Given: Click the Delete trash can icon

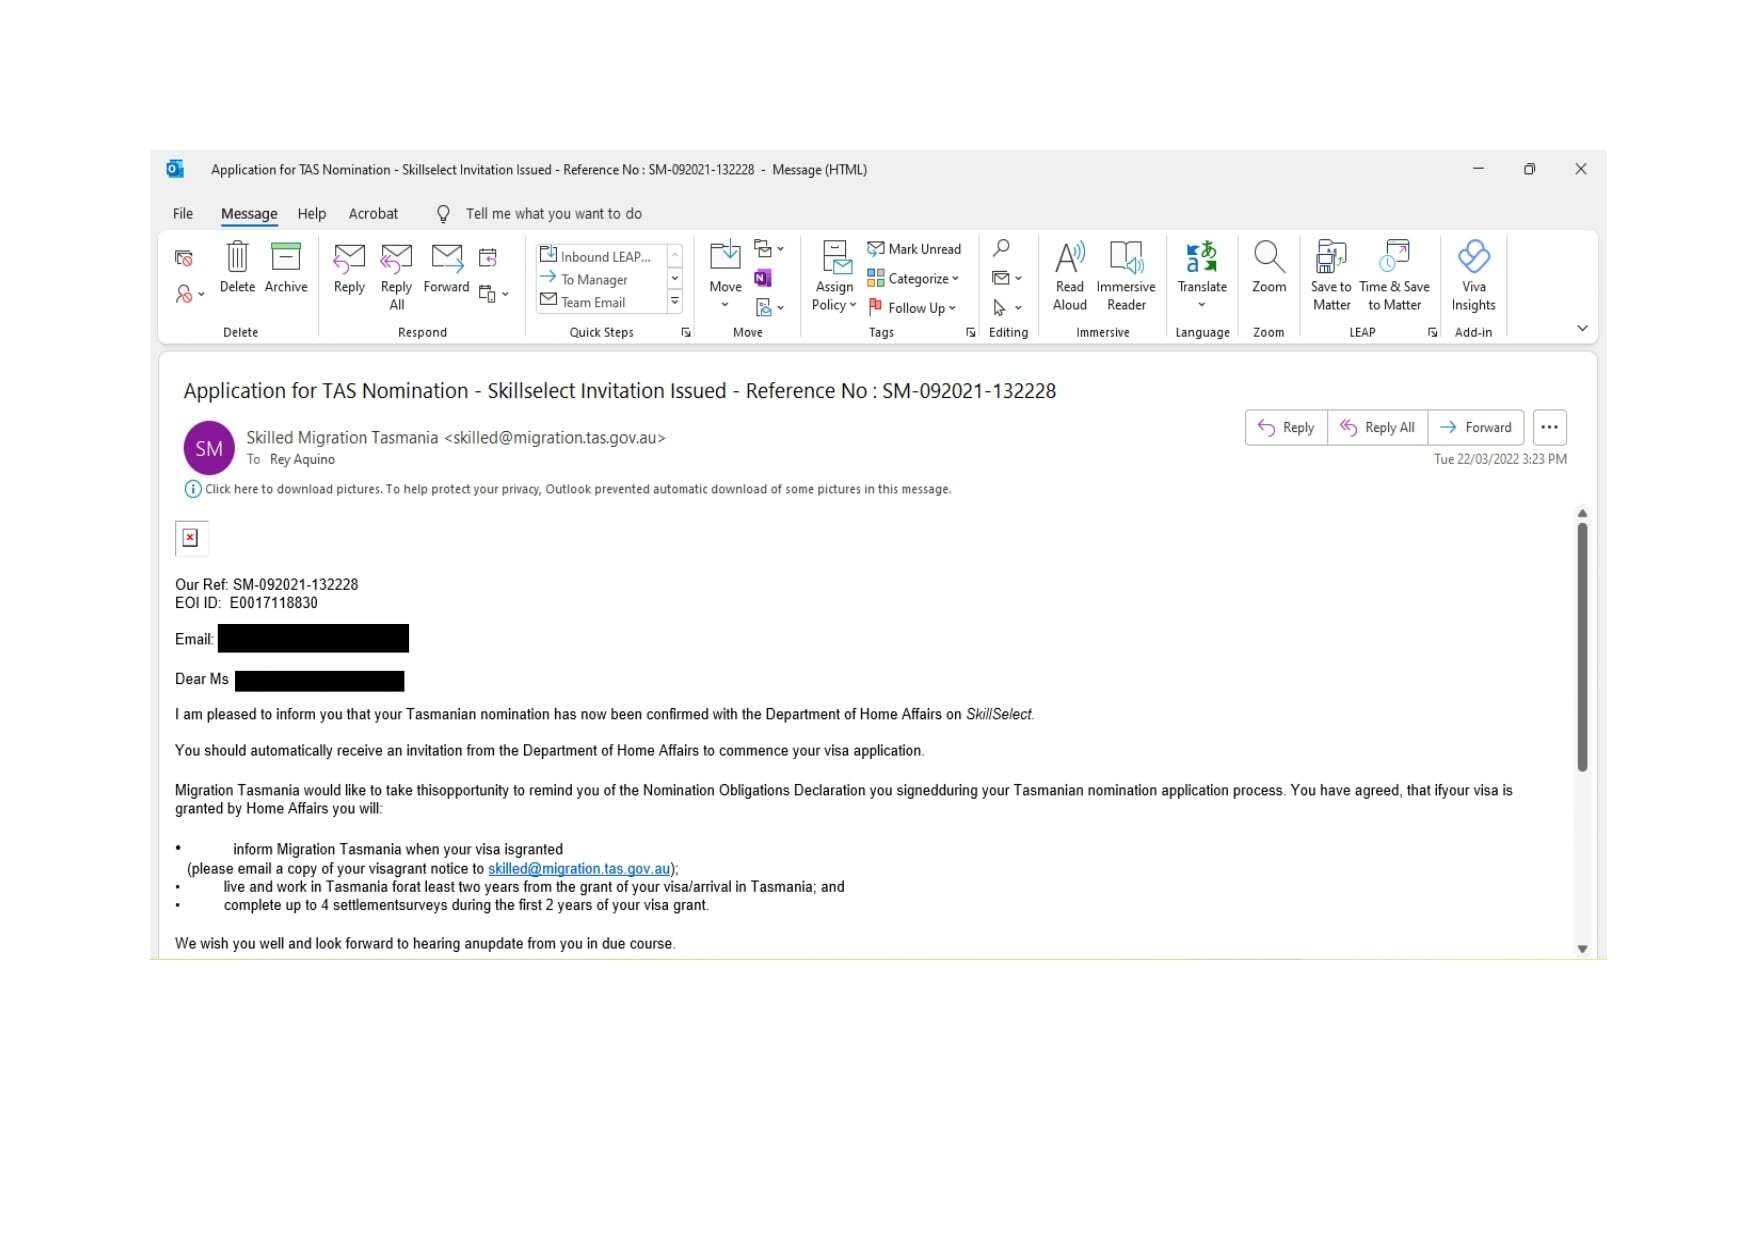Looking at the screenshot, I should tap(237, 258).
